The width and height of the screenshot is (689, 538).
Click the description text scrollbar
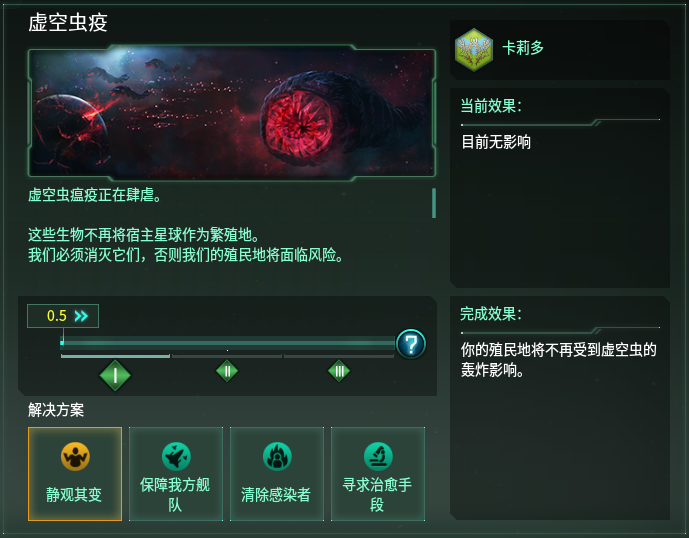434,203
